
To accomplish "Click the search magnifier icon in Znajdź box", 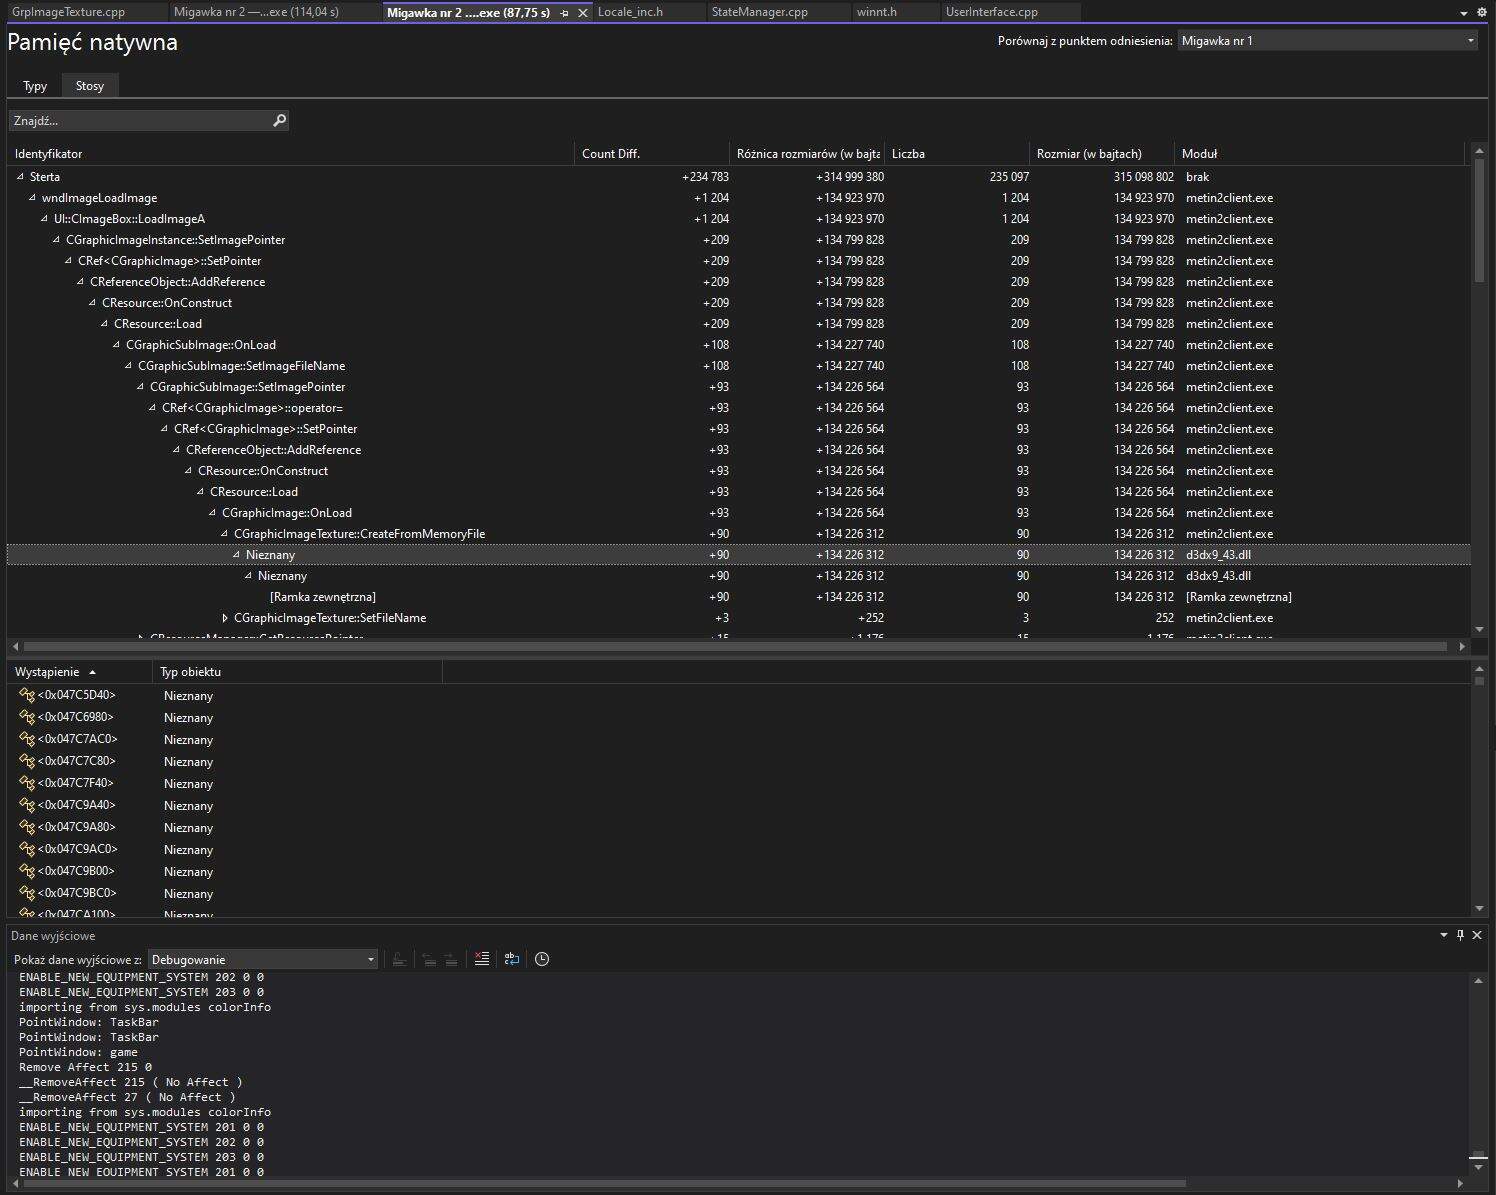I will 279,121.
